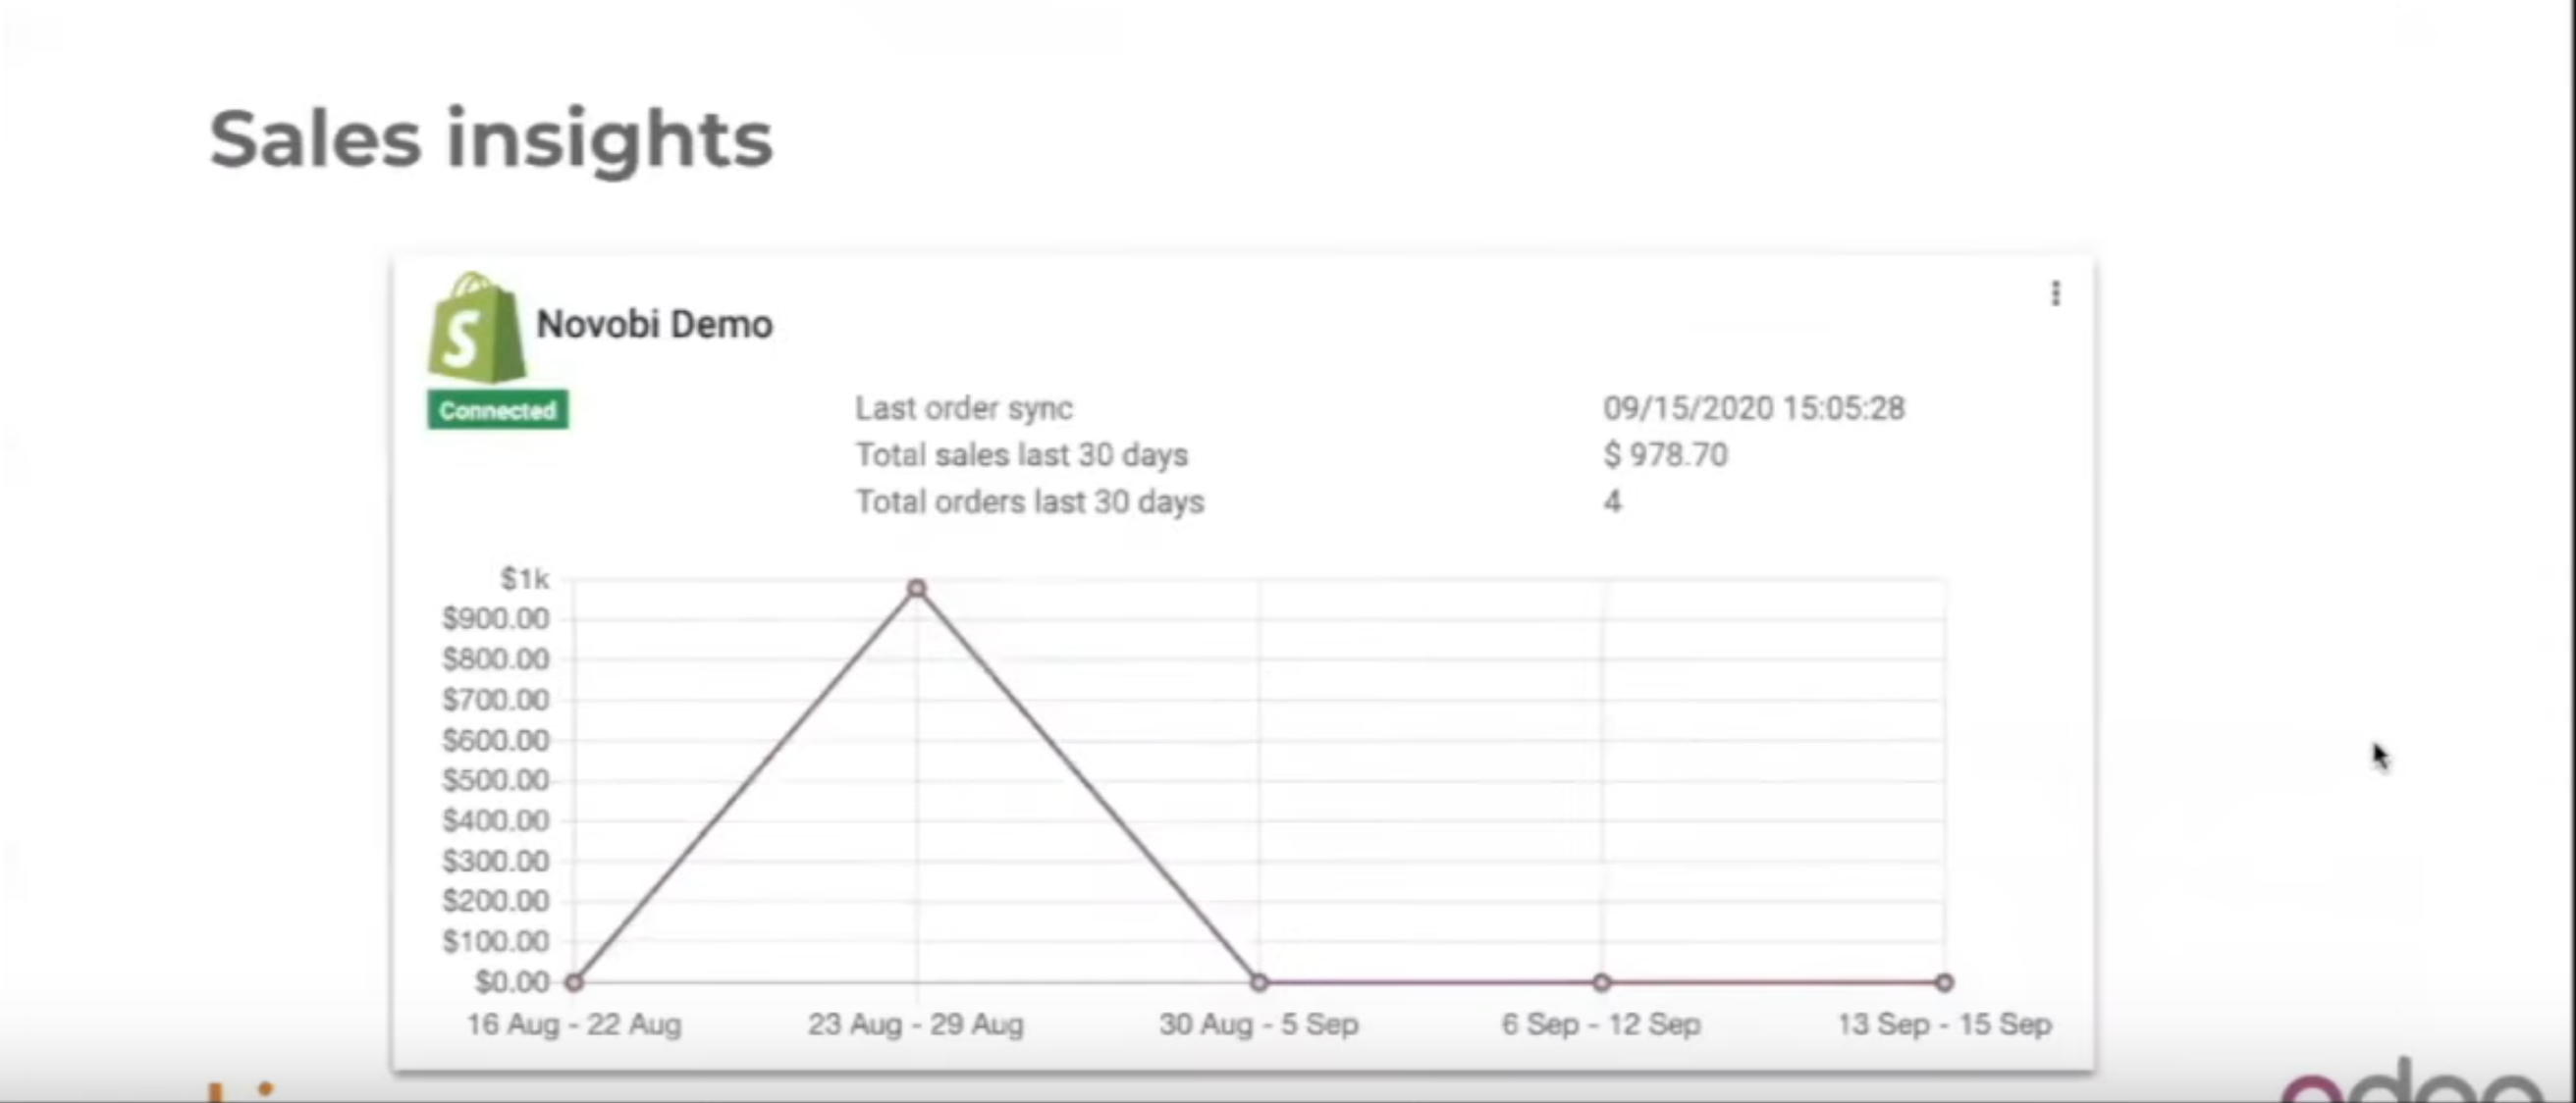
Task: Click the Total sales last 30 days label
Action: click(1021, 455)
